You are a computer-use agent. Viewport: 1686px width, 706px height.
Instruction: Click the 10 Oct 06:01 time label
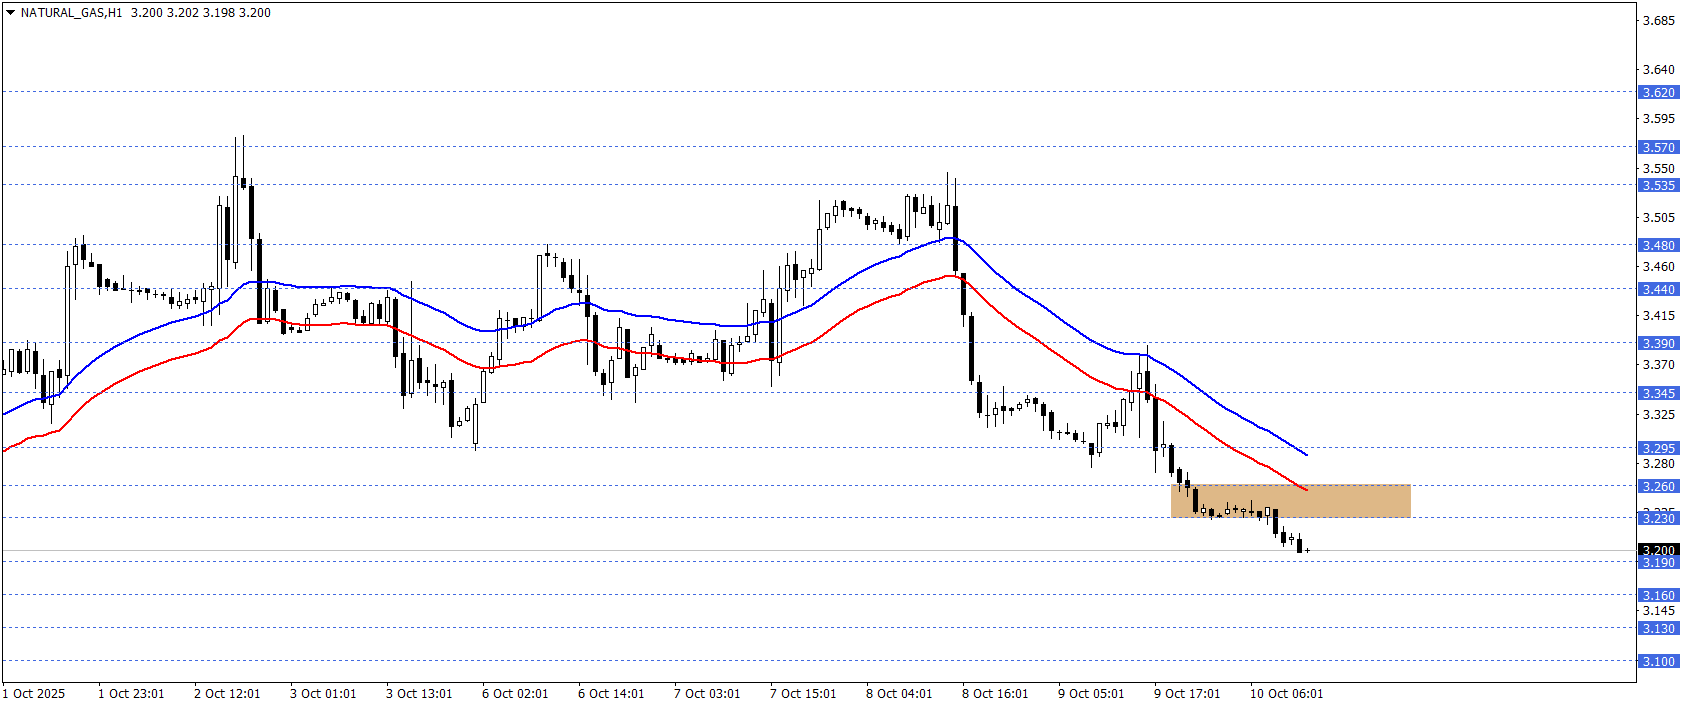pyautogui.click(x=1286, y=693)
